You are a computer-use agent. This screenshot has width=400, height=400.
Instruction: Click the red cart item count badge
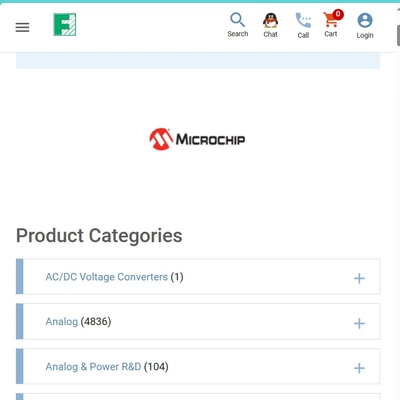point(338,14)
